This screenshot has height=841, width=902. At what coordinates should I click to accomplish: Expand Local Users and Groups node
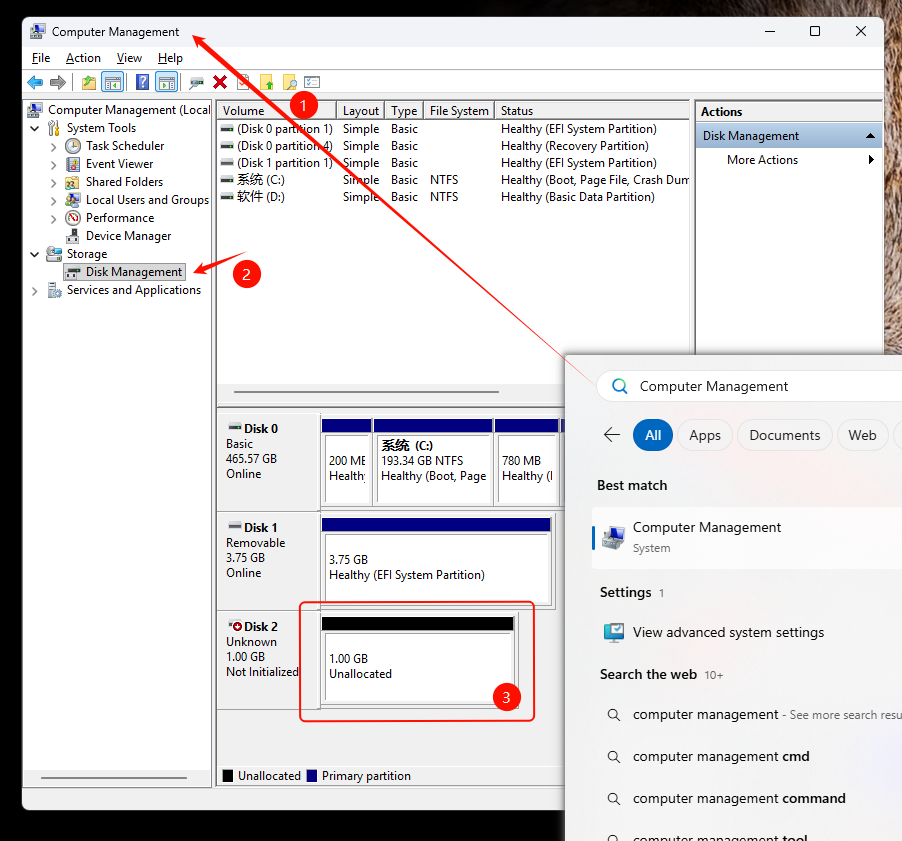[x=53, y=201]
